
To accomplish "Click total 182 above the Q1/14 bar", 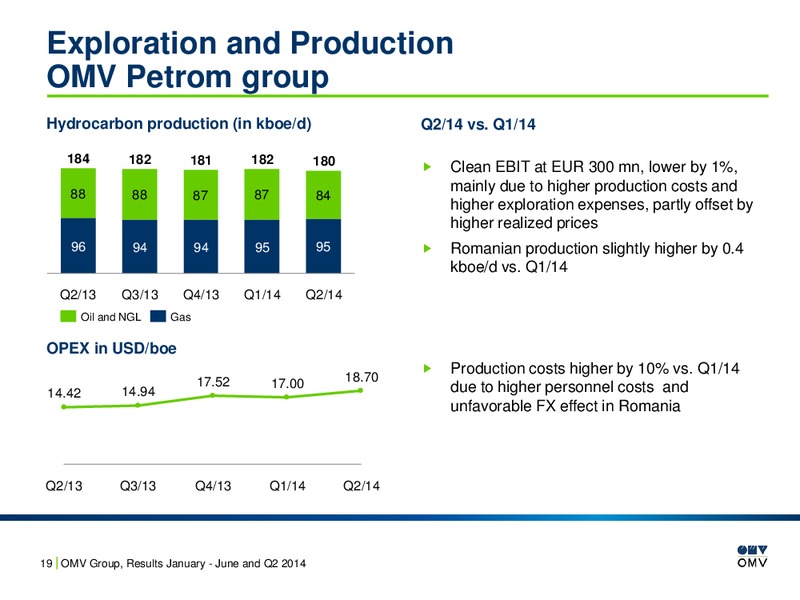I will tap(262, 159).
